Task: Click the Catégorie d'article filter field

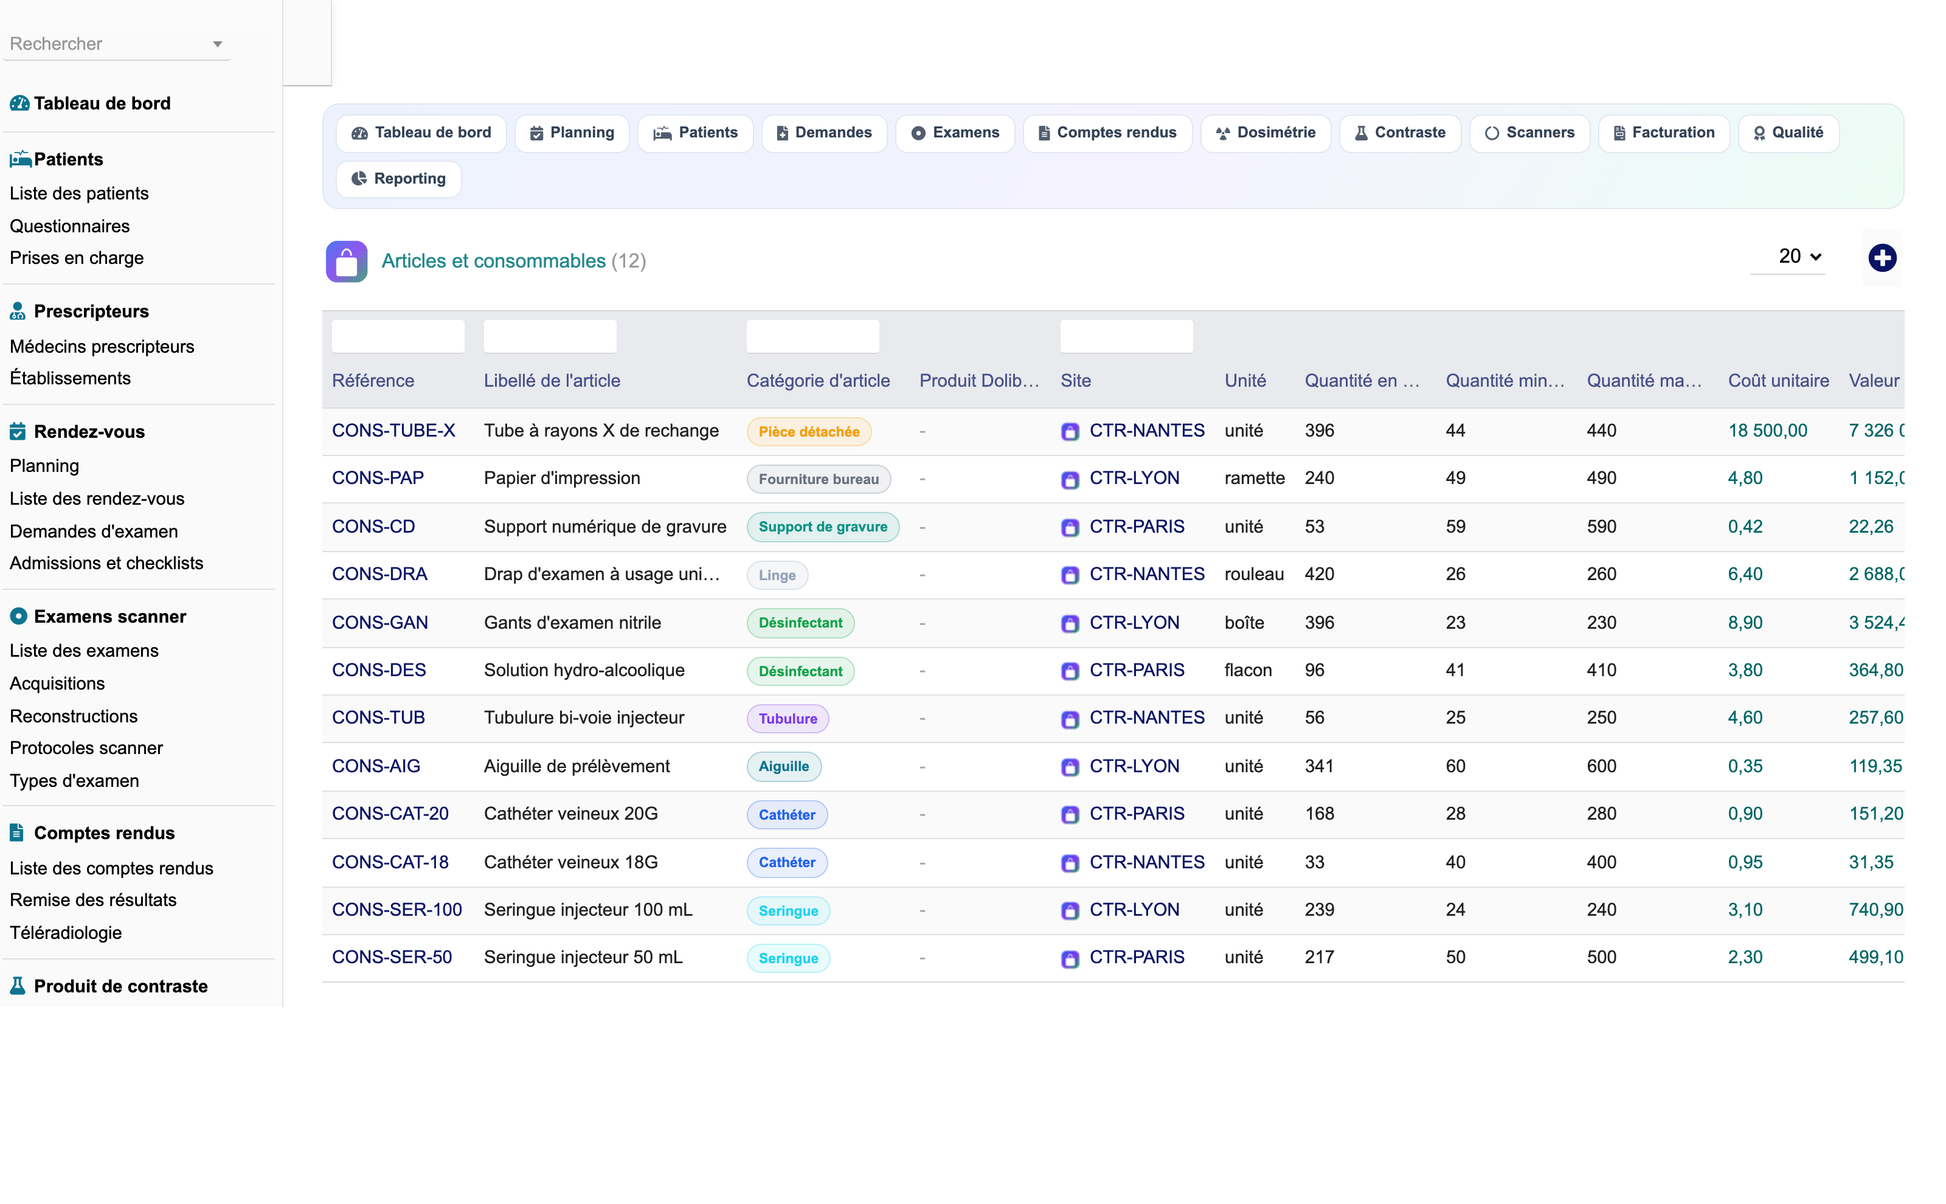Action: pos(813,336)
